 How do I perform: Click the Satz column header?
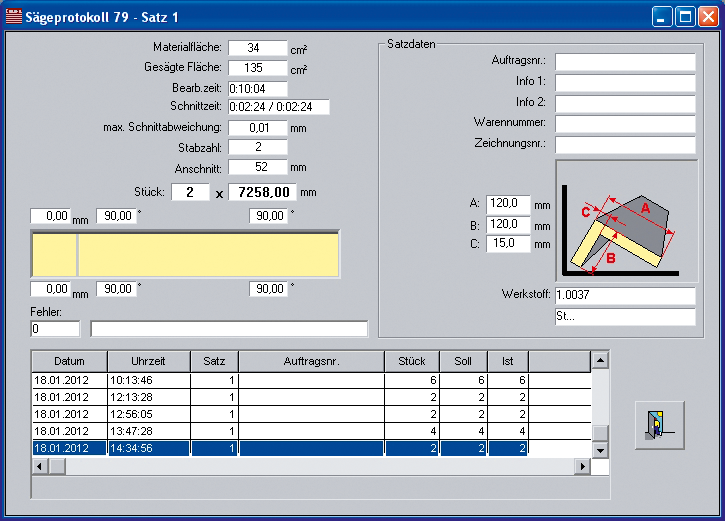(x=215, y=361)
